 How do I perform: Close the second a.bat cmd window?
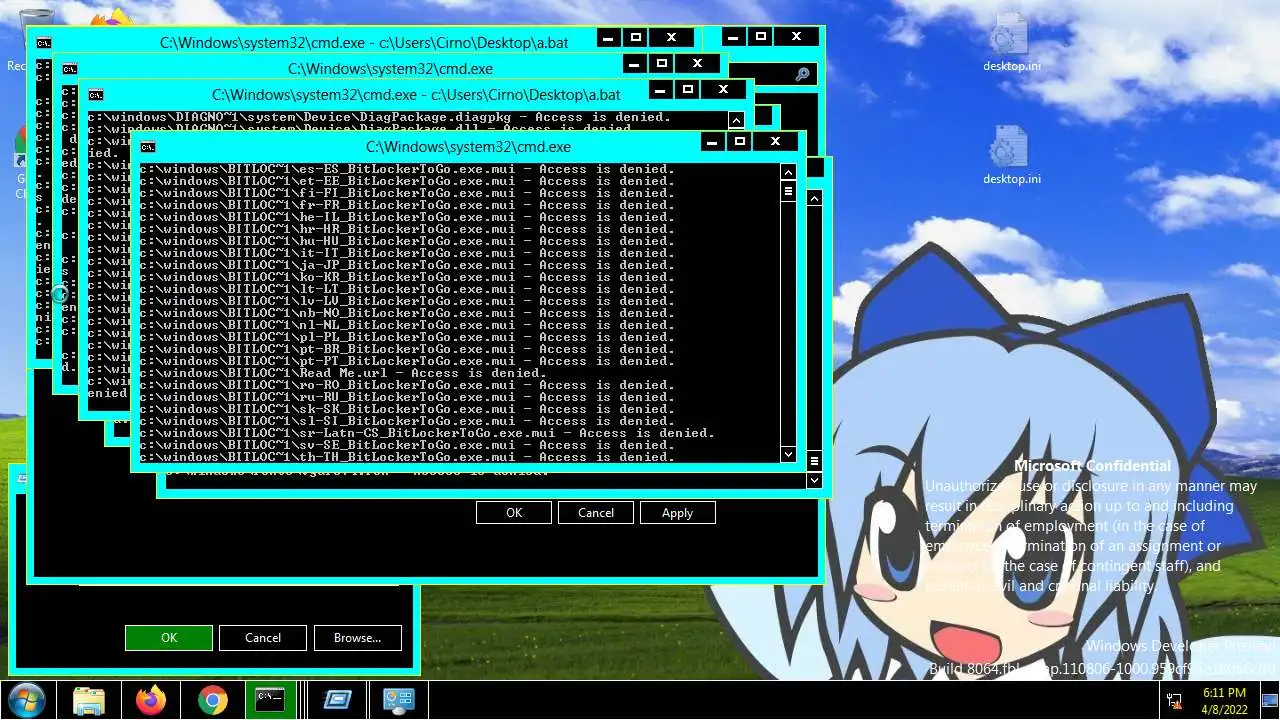(723, 90)
